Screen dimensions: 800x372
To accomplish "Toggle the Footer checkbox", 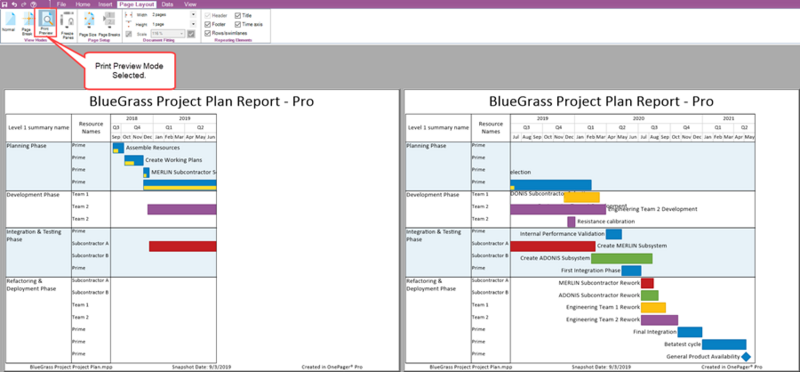I will pos(208,24).
